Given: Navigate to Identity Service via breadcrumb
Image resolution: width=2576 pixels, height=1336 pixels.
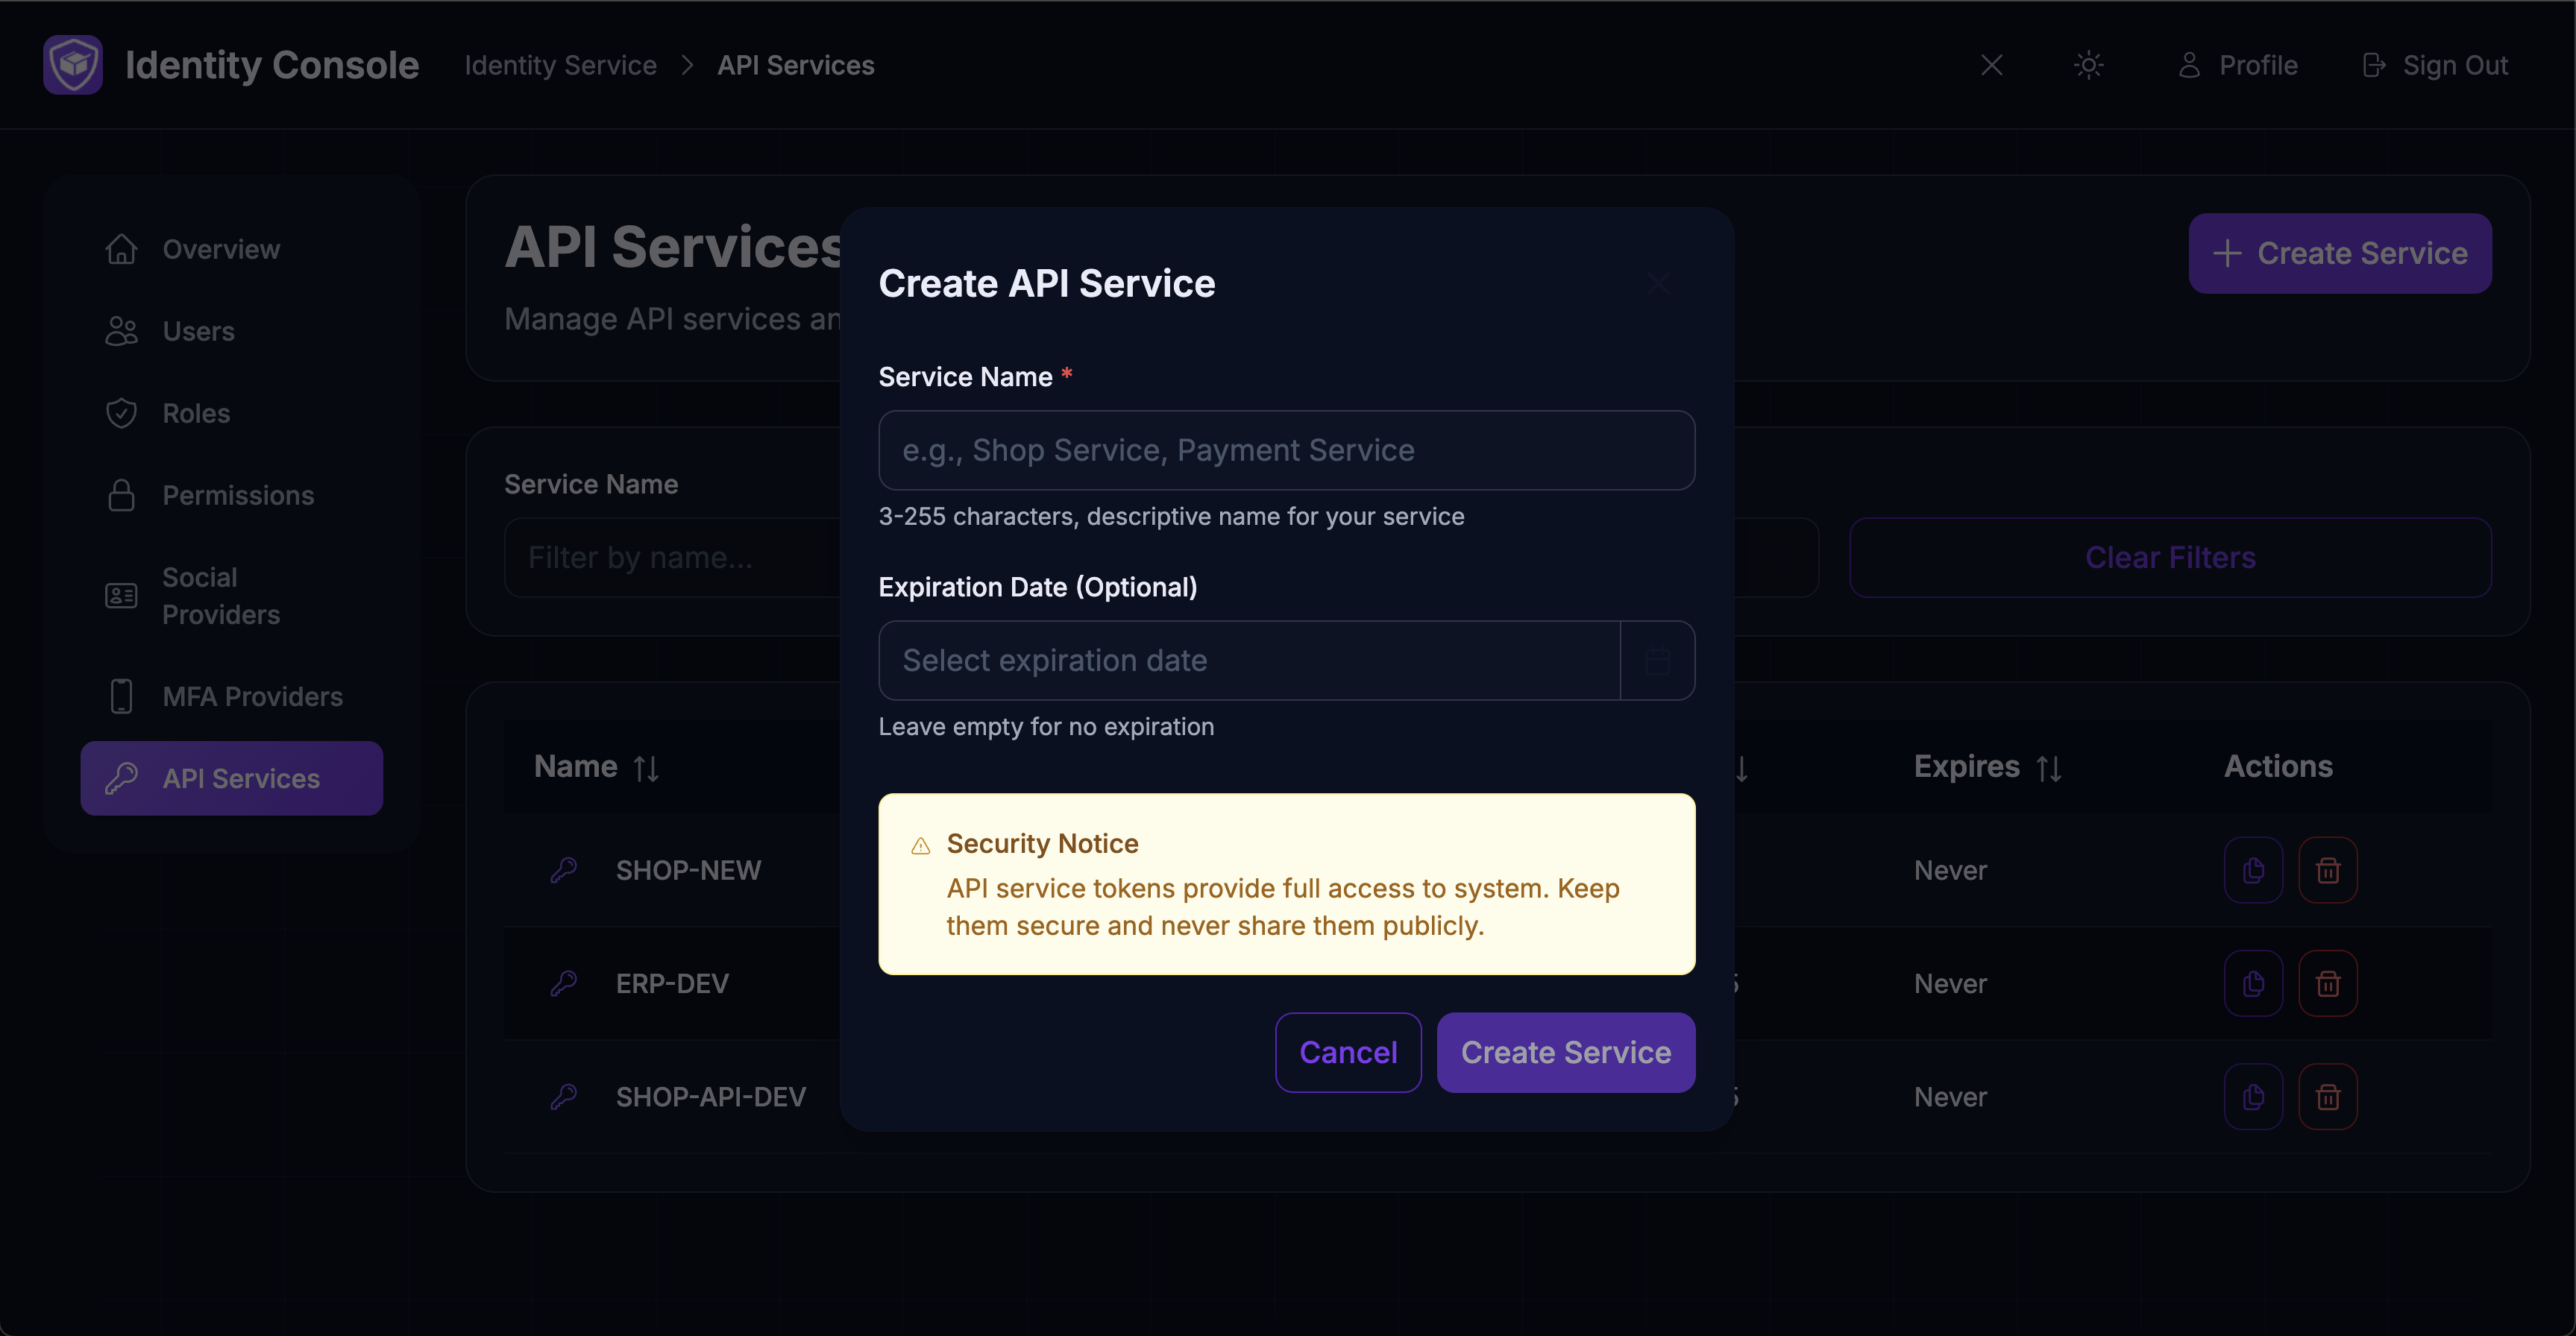Looking at the screenshot, I should (560, 64).
